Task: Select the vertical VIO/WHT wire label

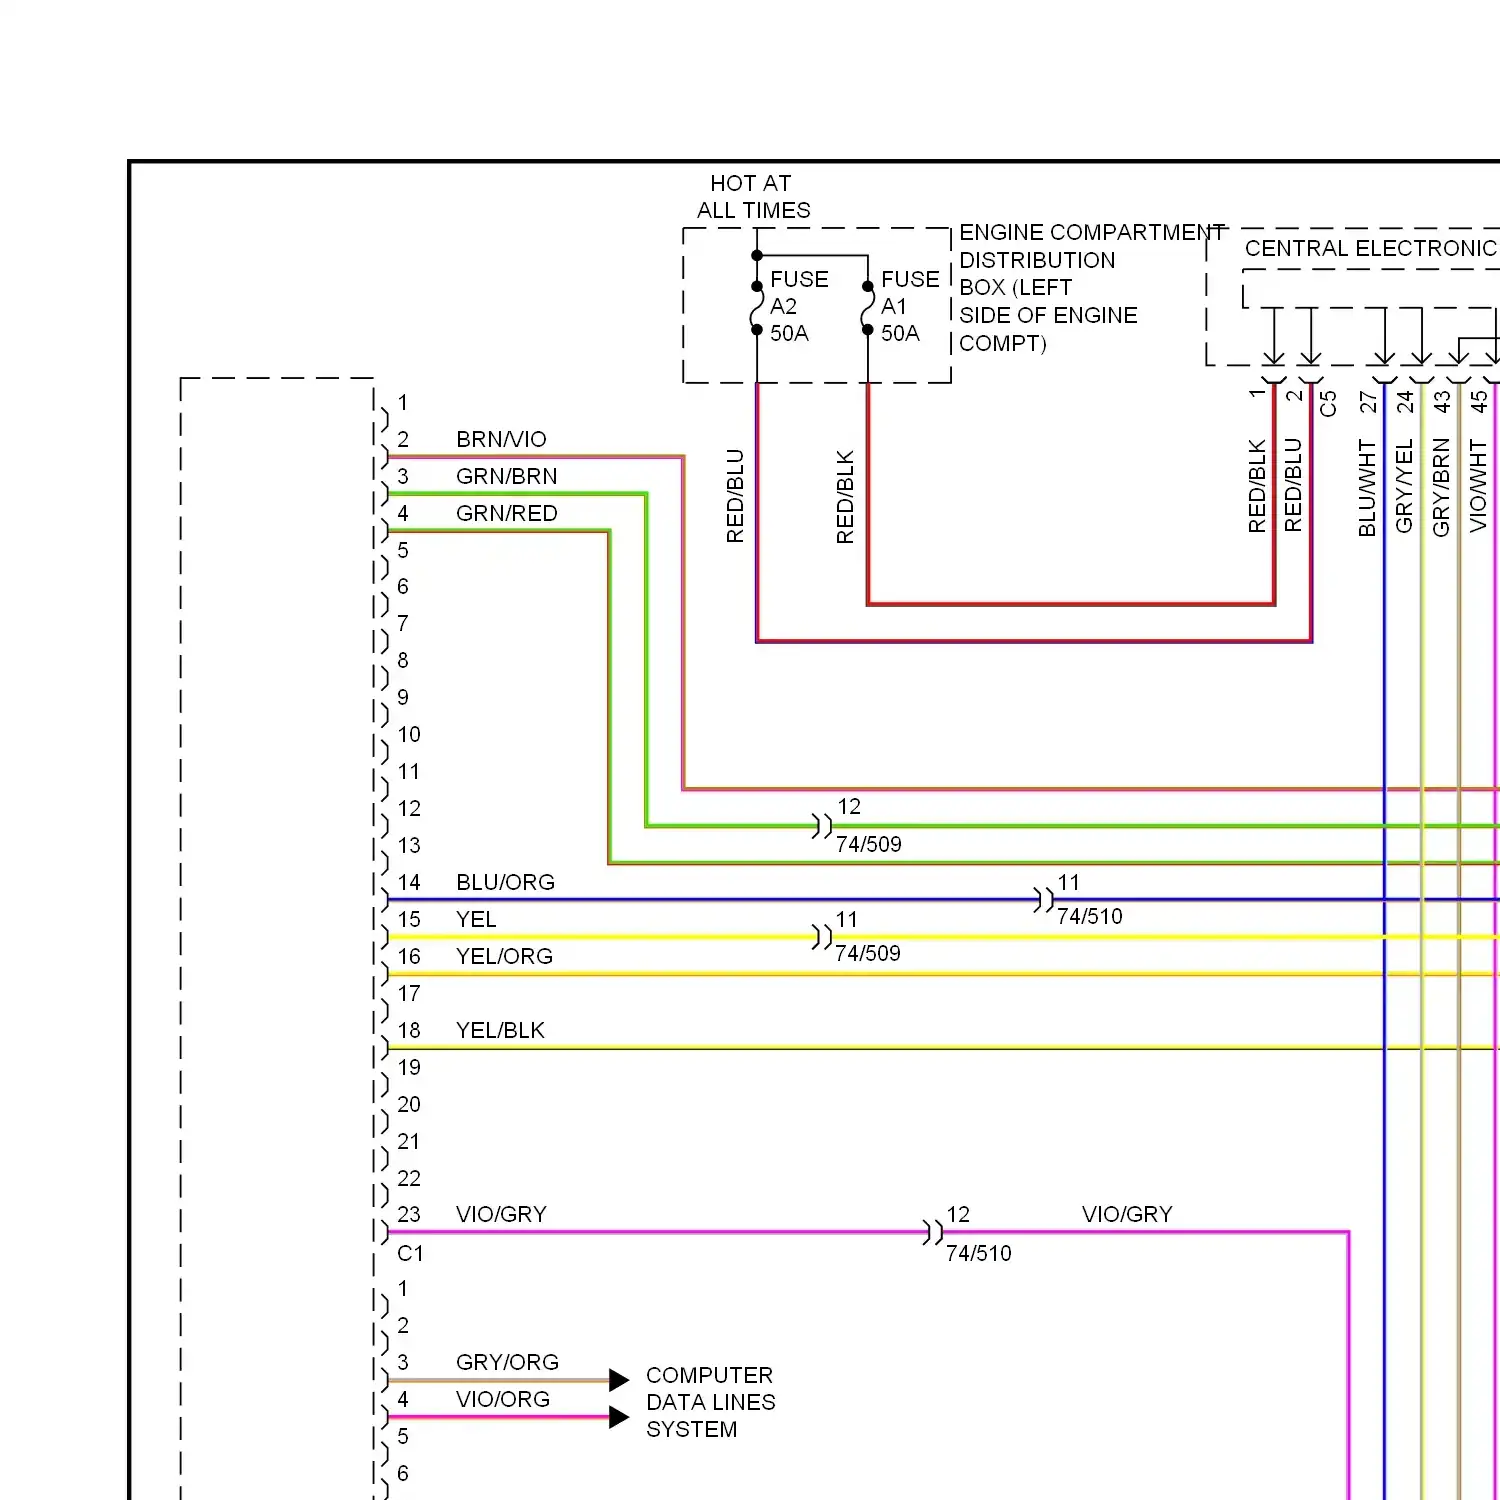Action: click(1478, 485)
